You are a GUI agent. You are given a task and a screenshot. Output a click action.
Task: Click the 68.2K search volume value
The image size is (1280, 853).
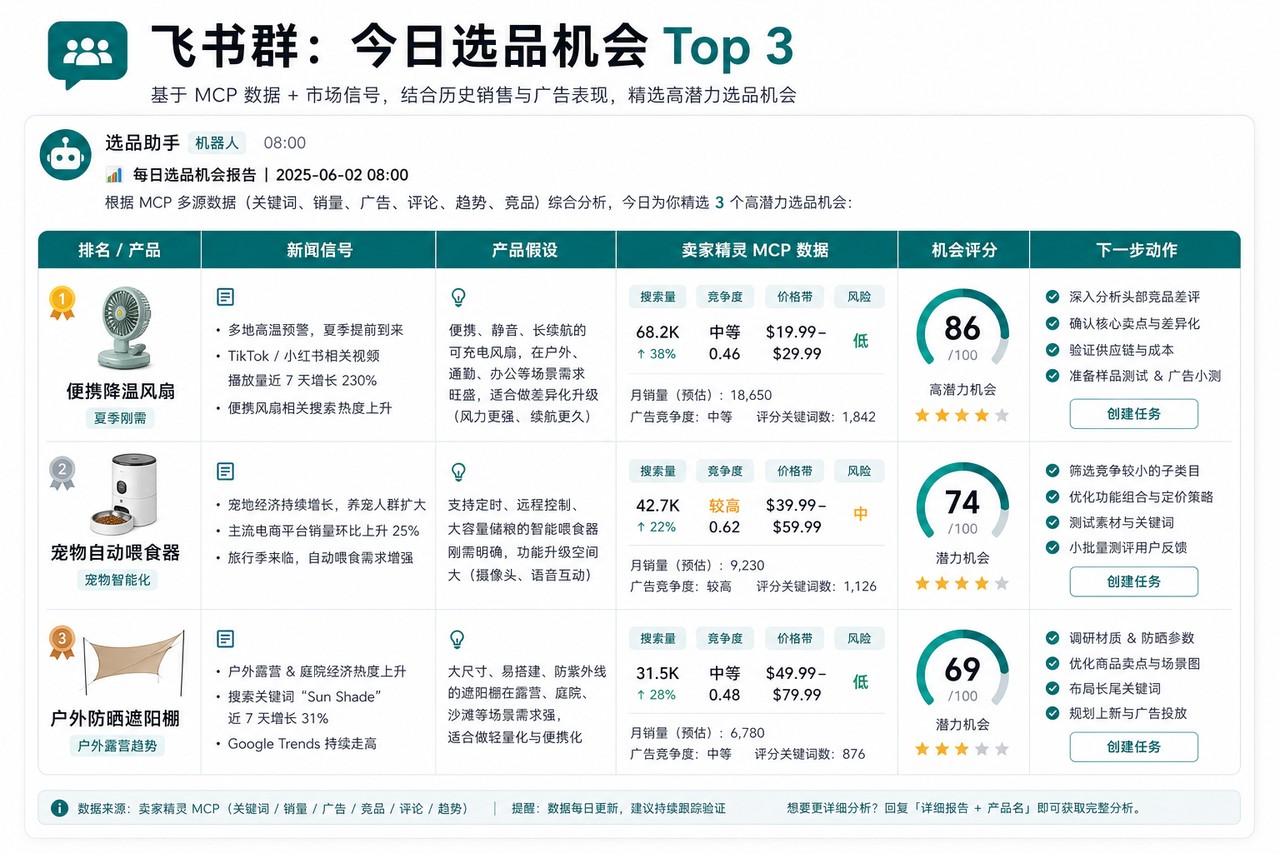tap(658, 332)
